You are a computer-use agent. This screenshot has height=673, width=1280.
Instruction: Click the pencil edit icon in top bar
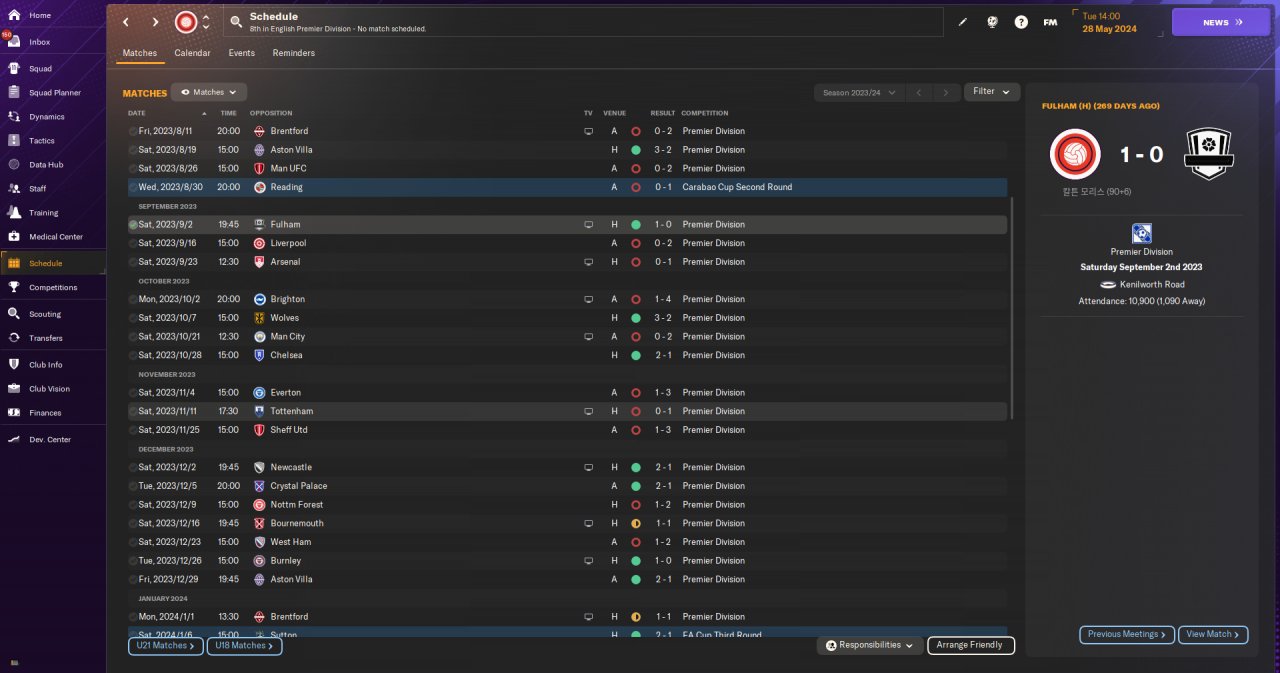click(x=963, y=22)
